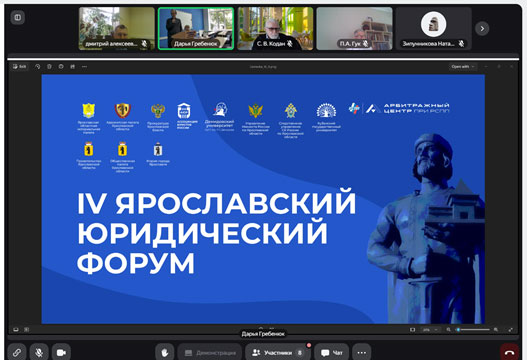Click the Дарья Гребенюк presenter name label
The width and height of the screenshot is (527, 360).
point(263,334)
